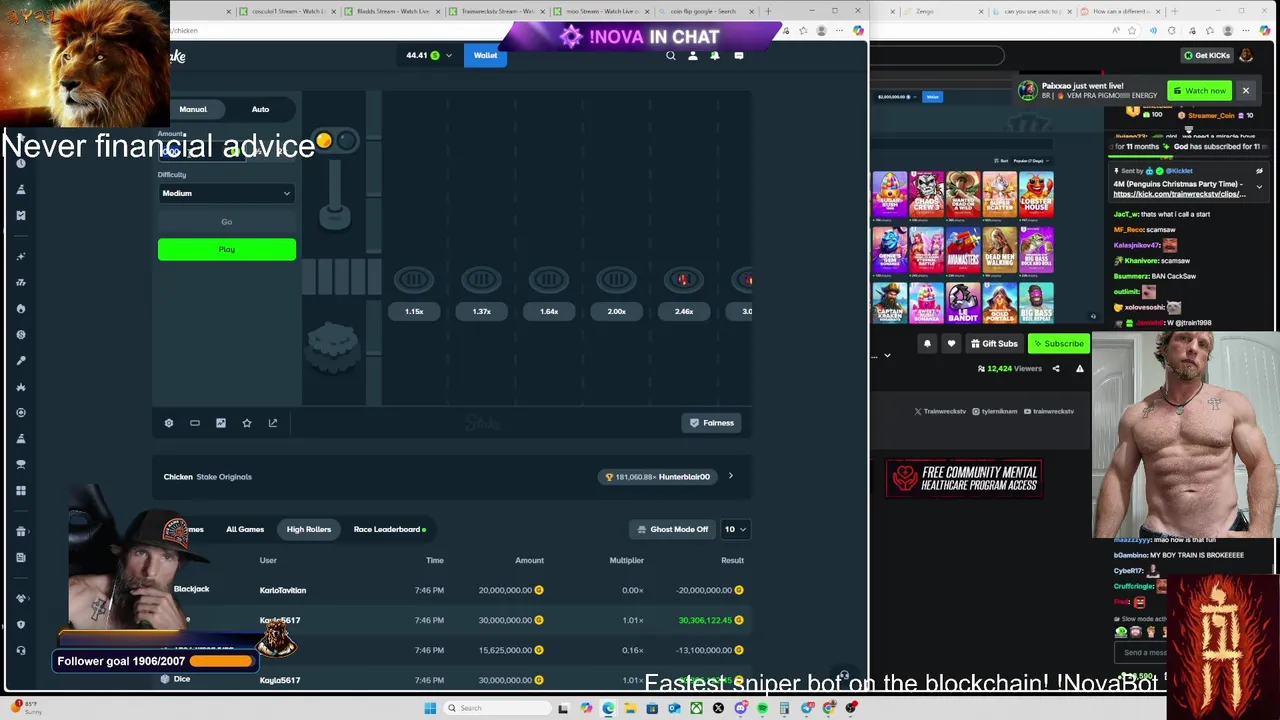Open File Explorer from taskbar
Viewport: 1280px width, 720px height.
(630, 708)
